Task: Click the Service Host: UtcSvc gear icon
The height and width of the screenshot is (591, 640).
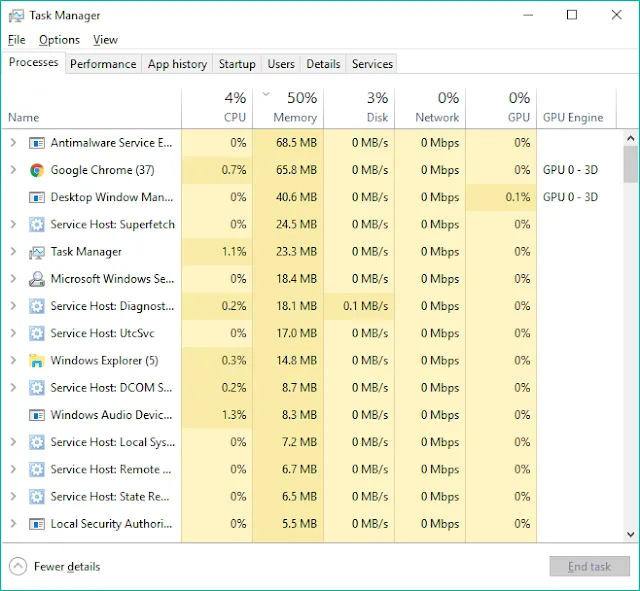Action: point(37,333)
